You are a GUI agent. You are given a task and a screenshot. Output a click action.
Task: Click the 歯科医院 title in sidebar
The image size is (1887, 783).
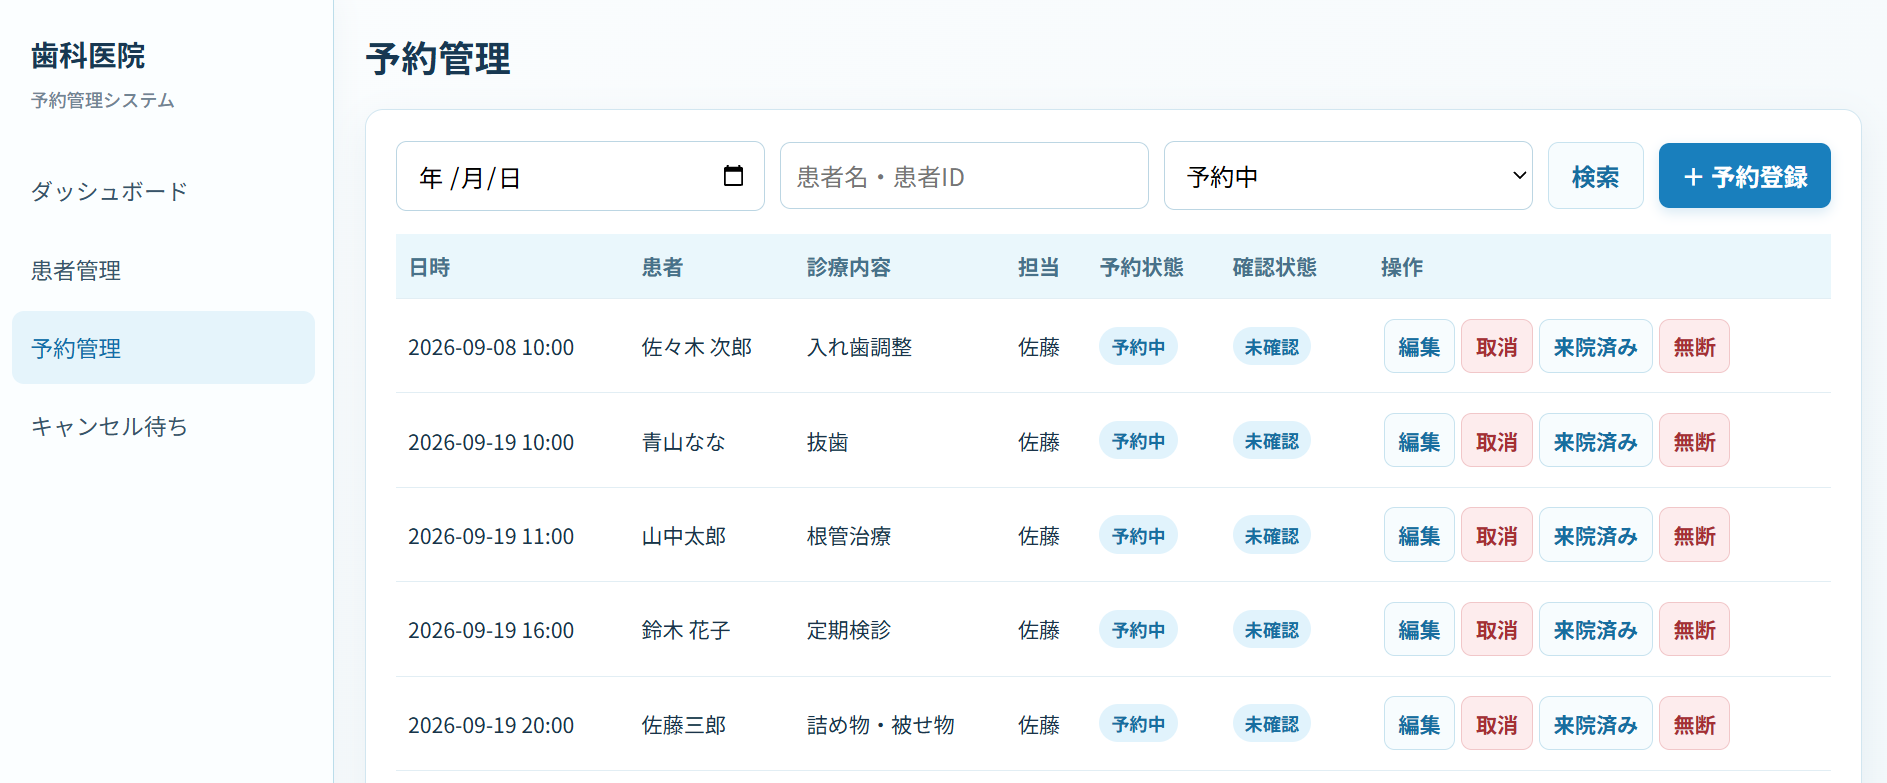(88, 56)
